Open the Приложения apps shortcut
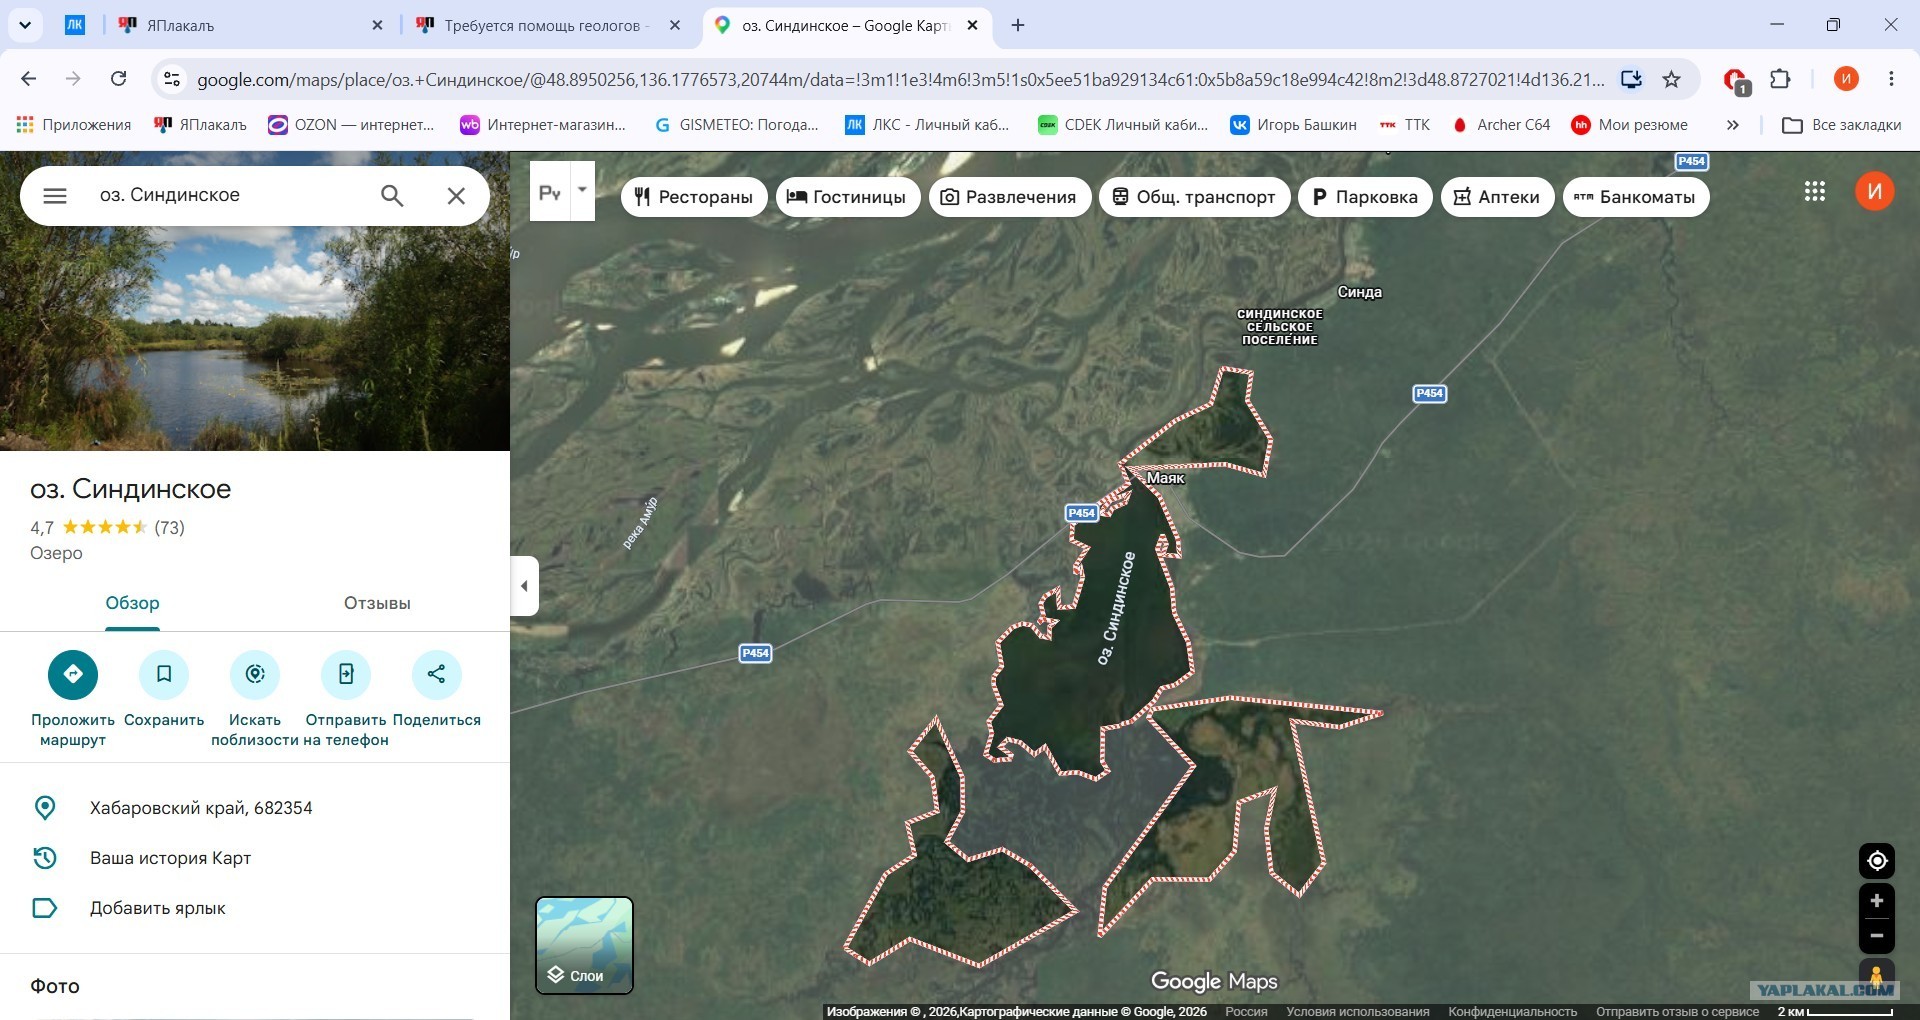This screenshot has width=1920, height=1020. tap(74, 125)
